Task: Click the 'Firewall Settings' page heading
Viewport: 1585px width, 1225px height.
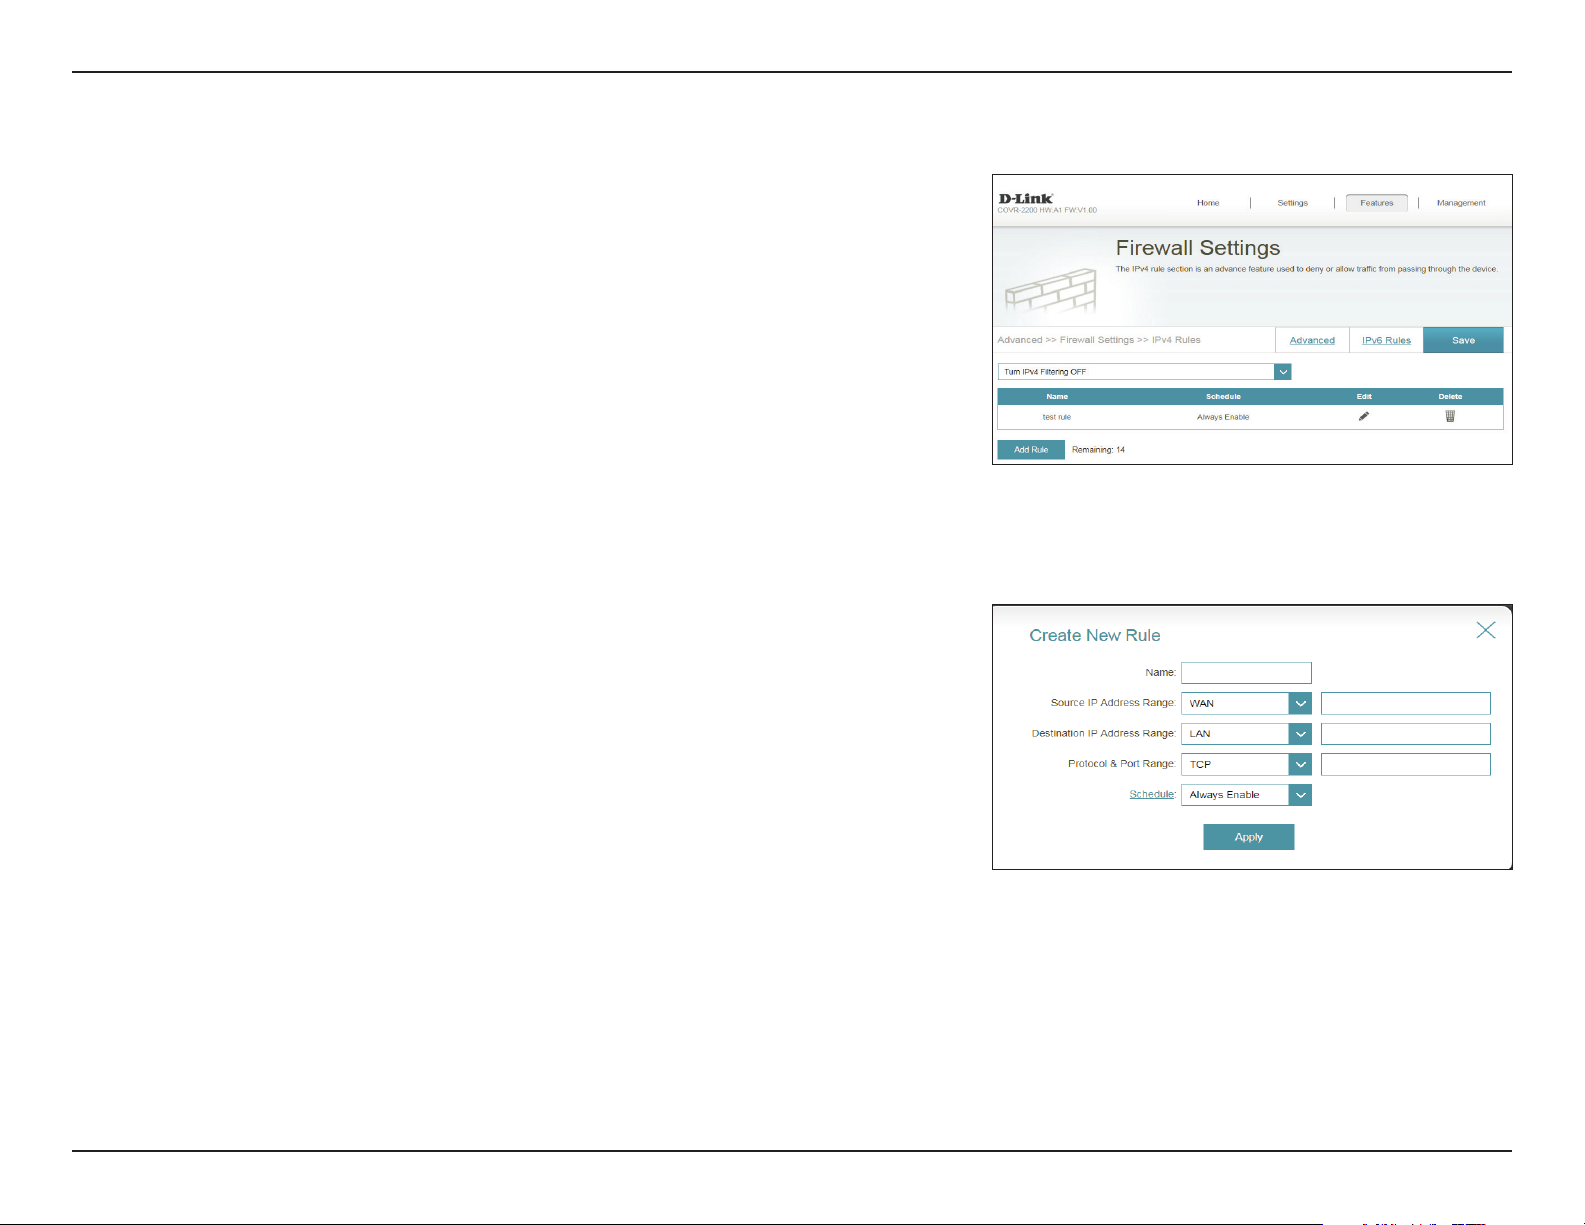Action: [x=1198, y=248]
